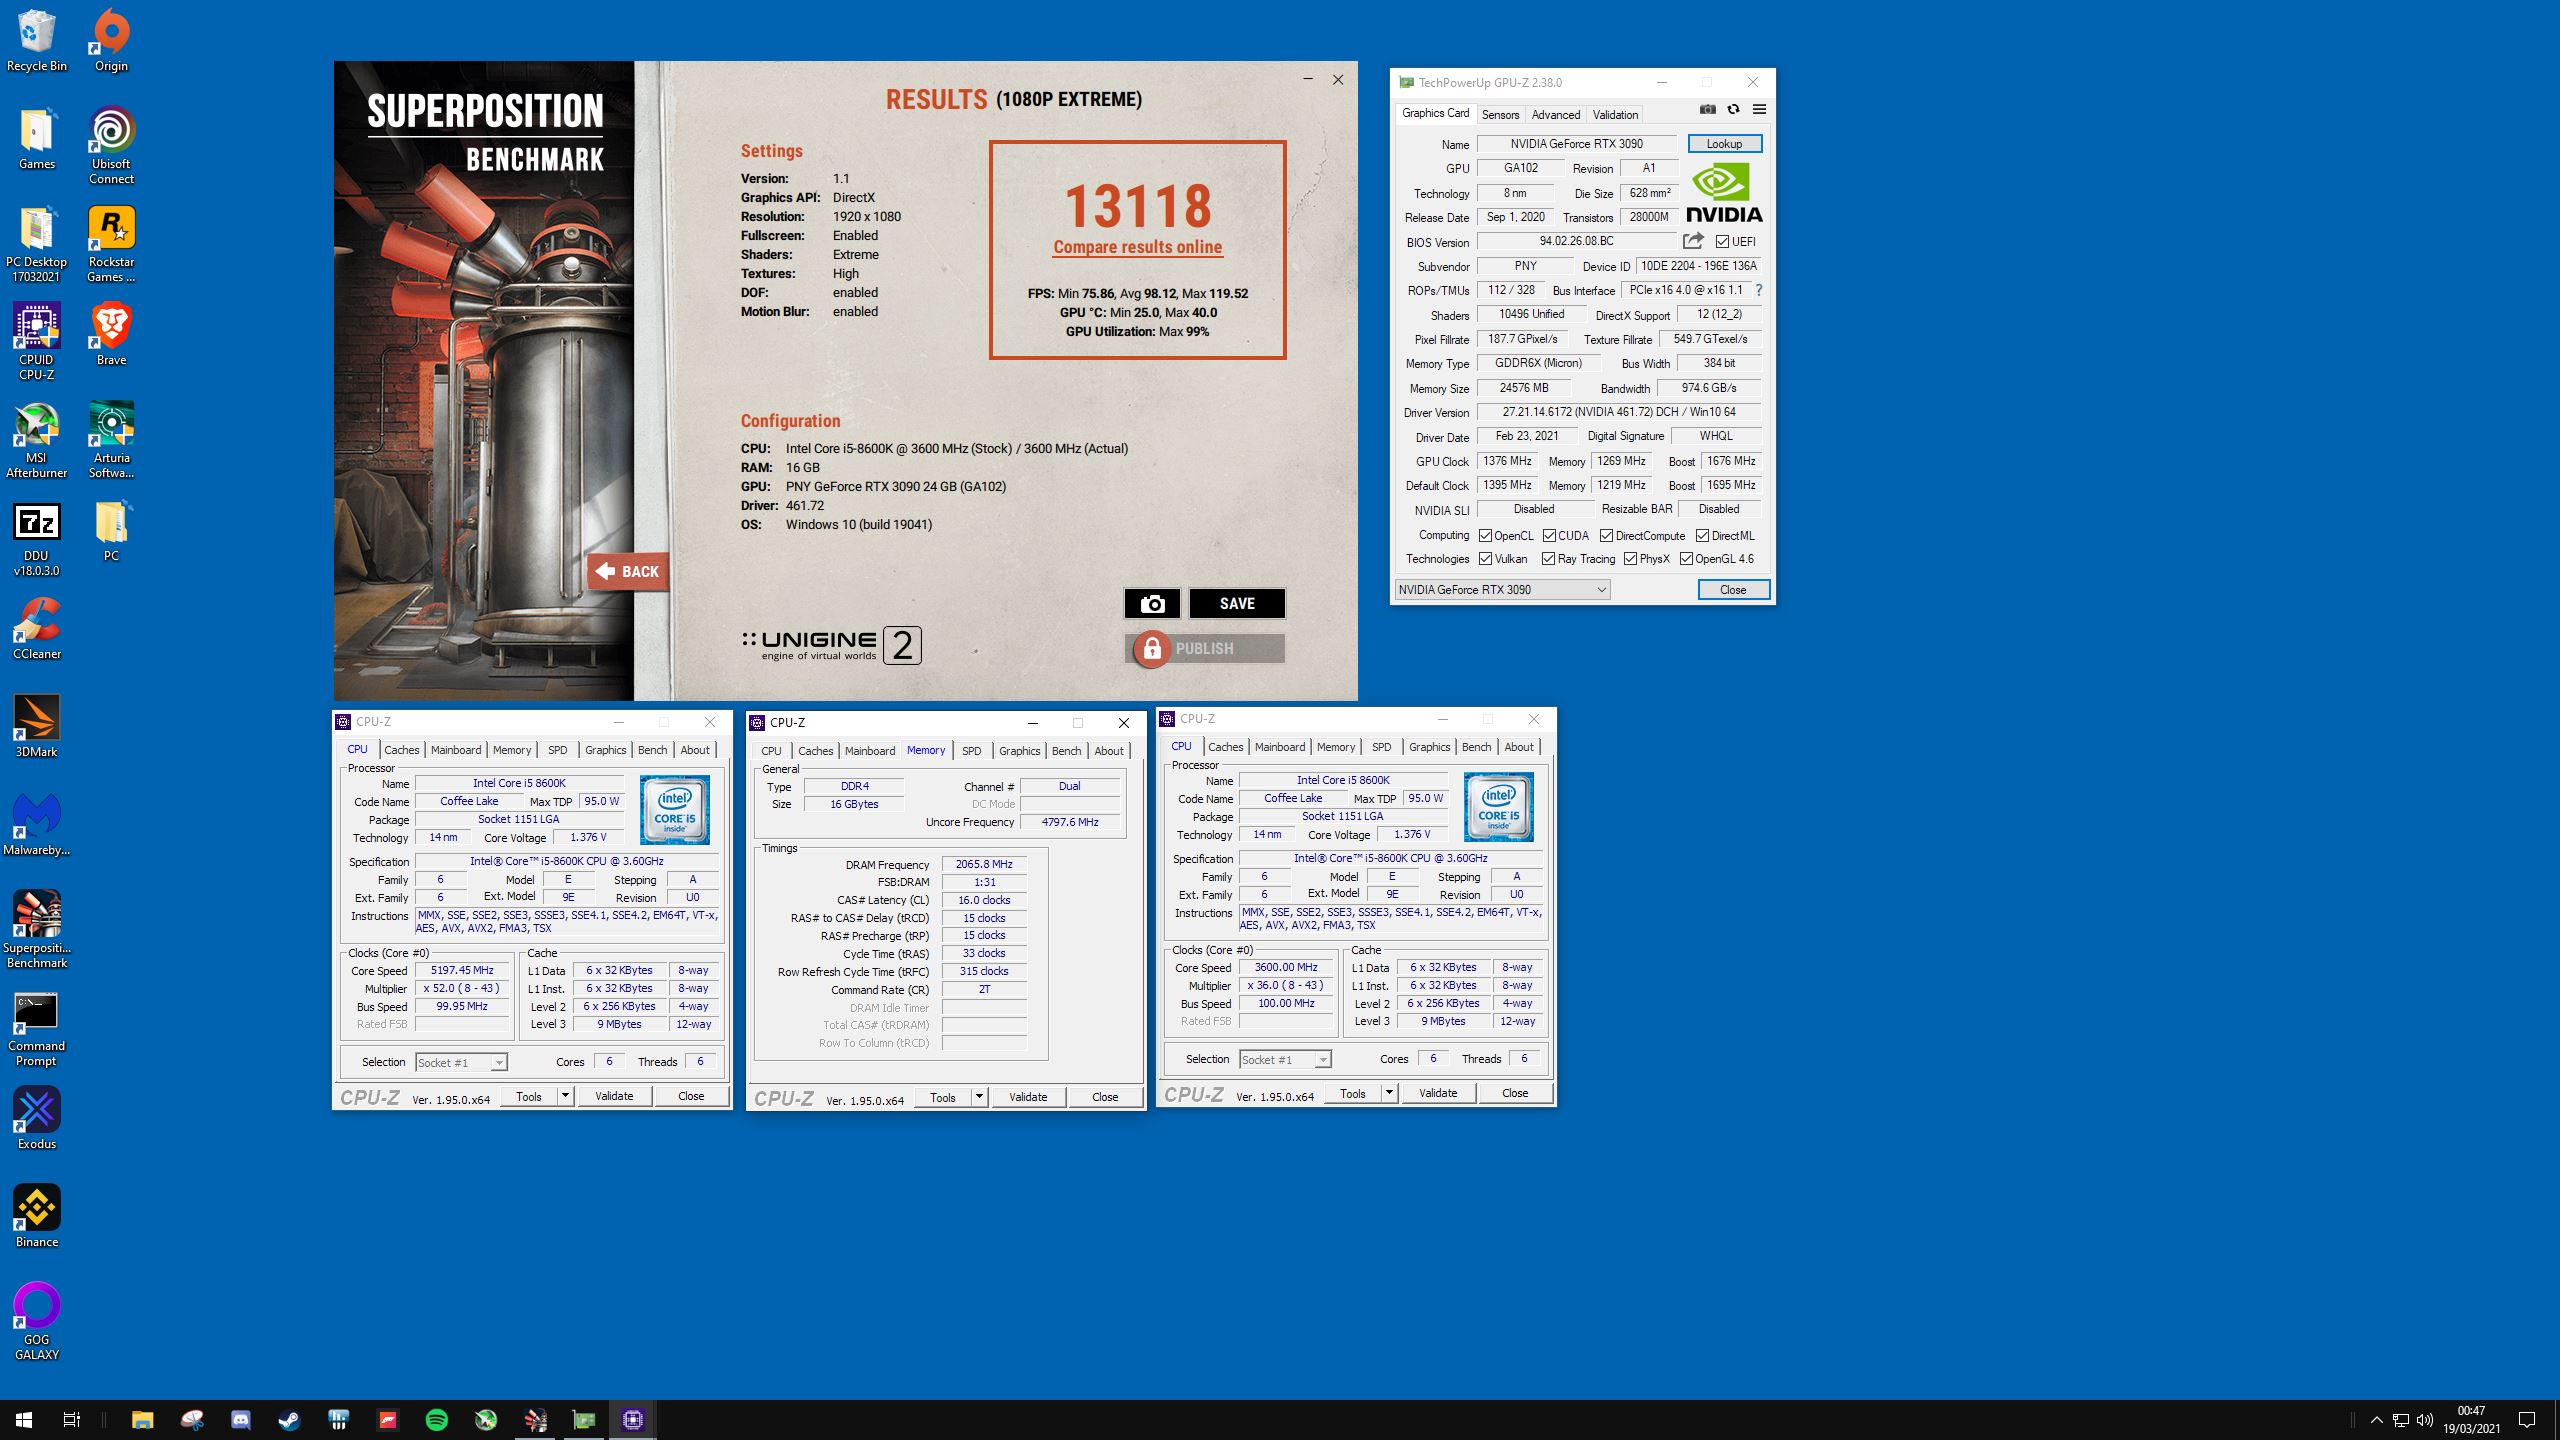Viewport: 2560px width, 1440px height.
Task: Open Command Prompt desktop shortcut
Action: (37, 1029)
